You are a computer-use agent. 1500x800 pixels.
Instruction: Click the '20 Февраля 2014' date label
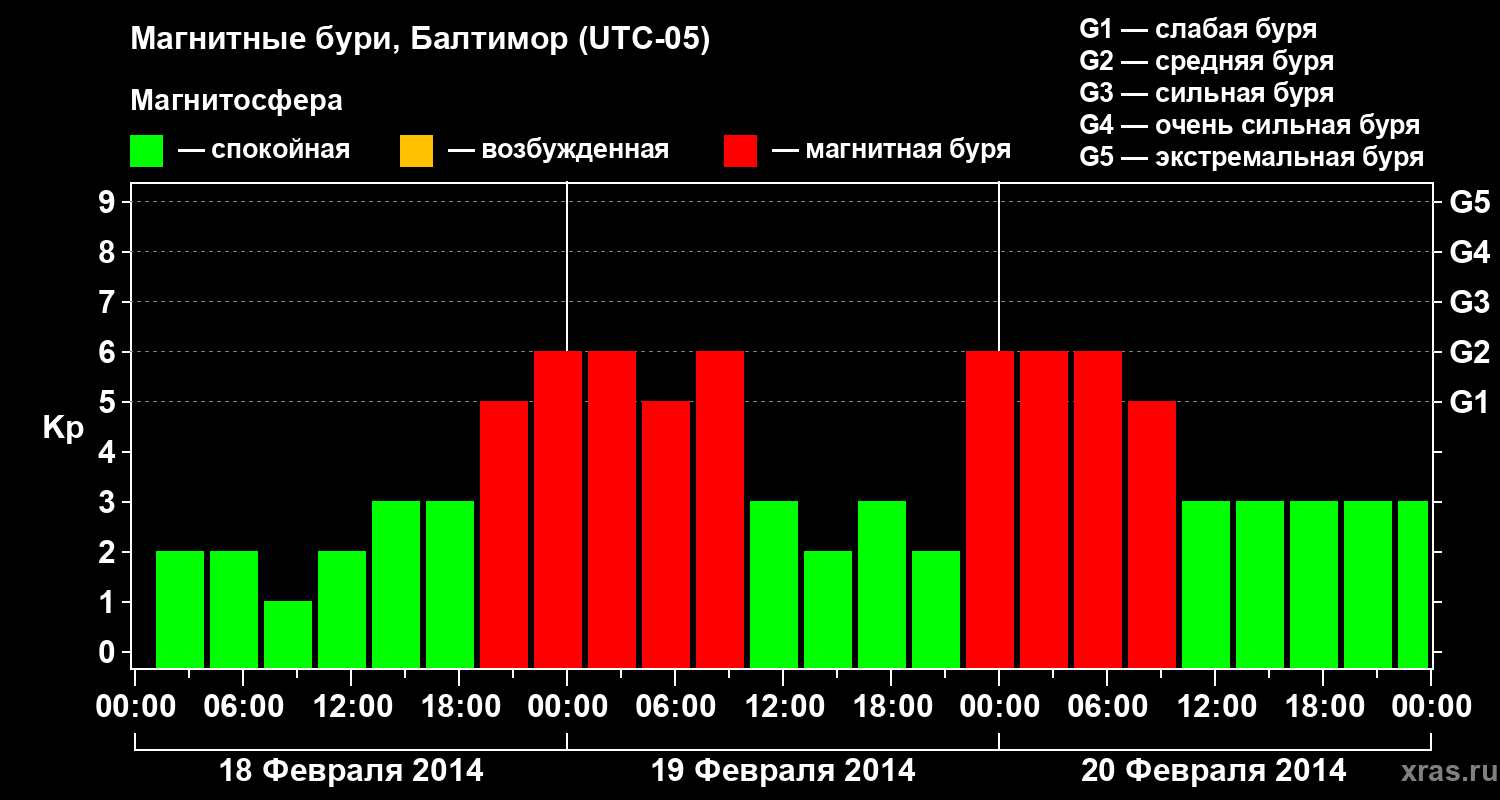pos(1214,771)
